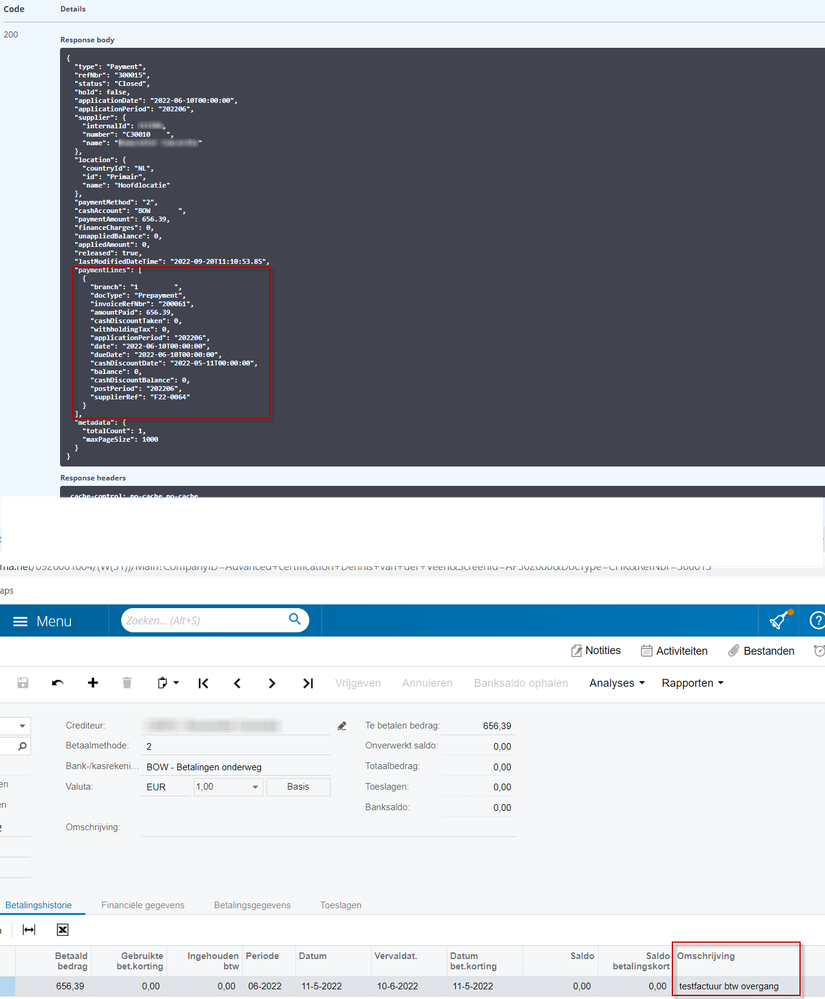
Task: Click the Te betalen bedrag value 656,39
Action: [497, 726]
